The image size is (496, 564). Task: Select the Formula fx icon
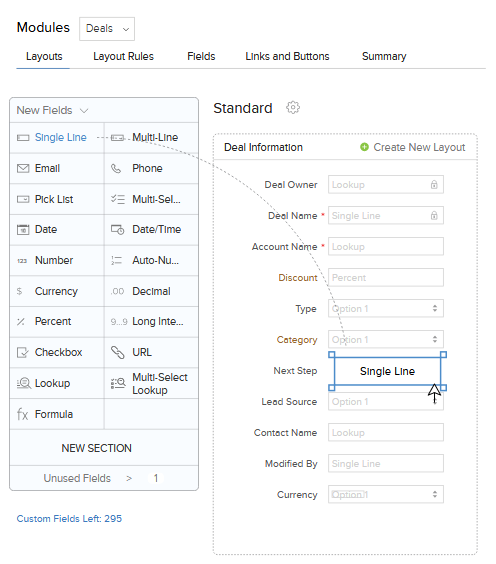click(22, 414)
